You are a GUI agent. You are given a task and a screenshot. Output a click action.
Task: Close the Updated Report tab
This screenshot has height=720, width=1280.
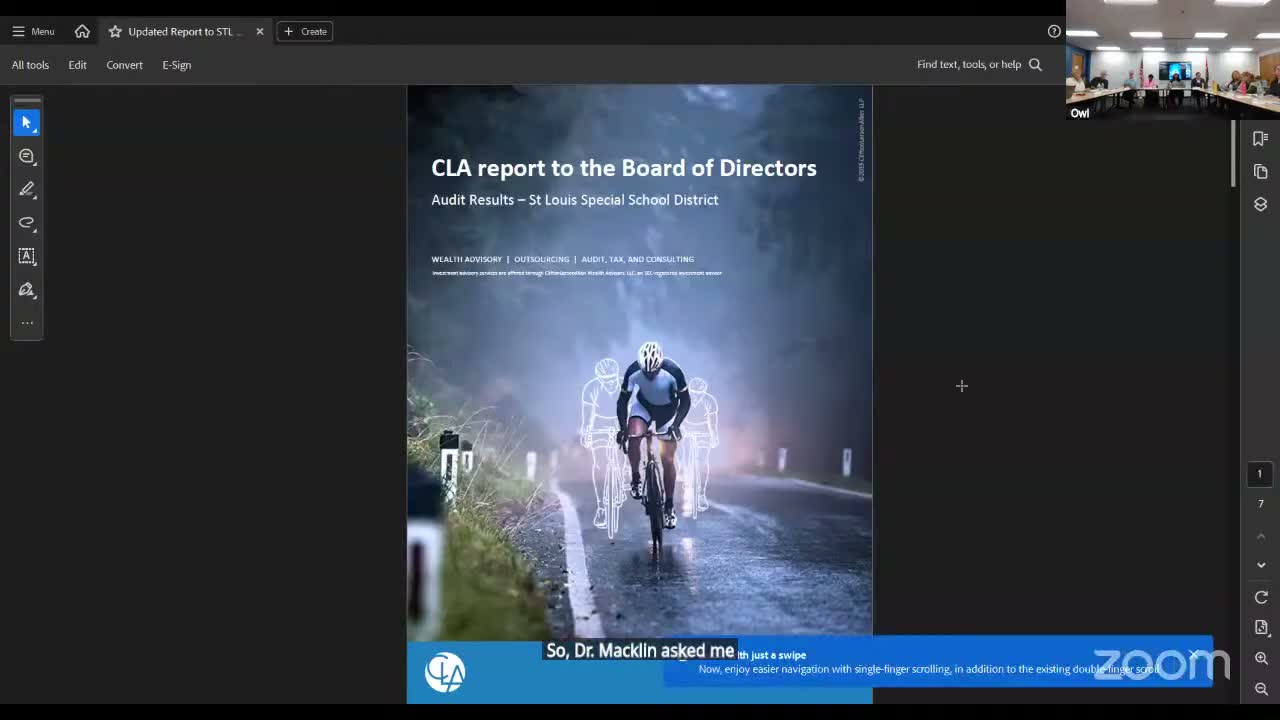point(260,31)
